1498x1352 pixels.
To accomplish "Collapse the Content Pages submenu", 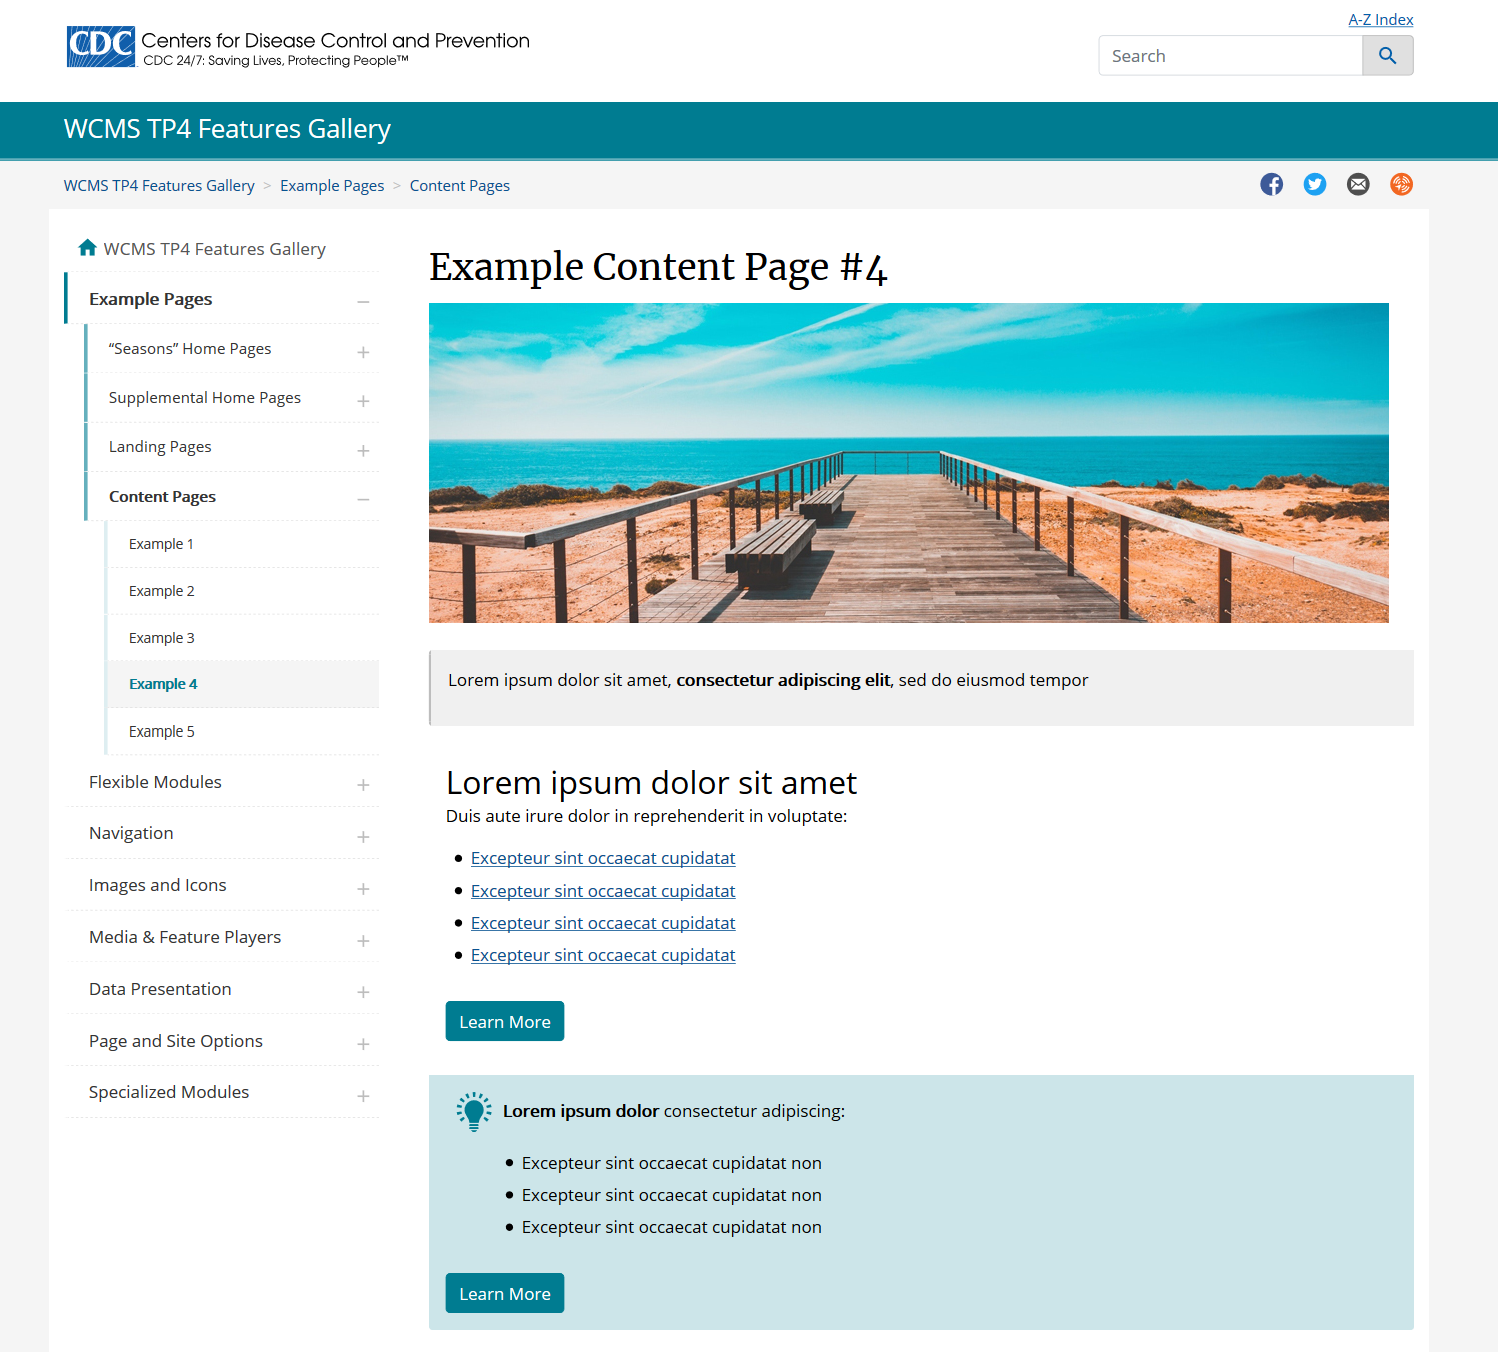I will [363, 499].
